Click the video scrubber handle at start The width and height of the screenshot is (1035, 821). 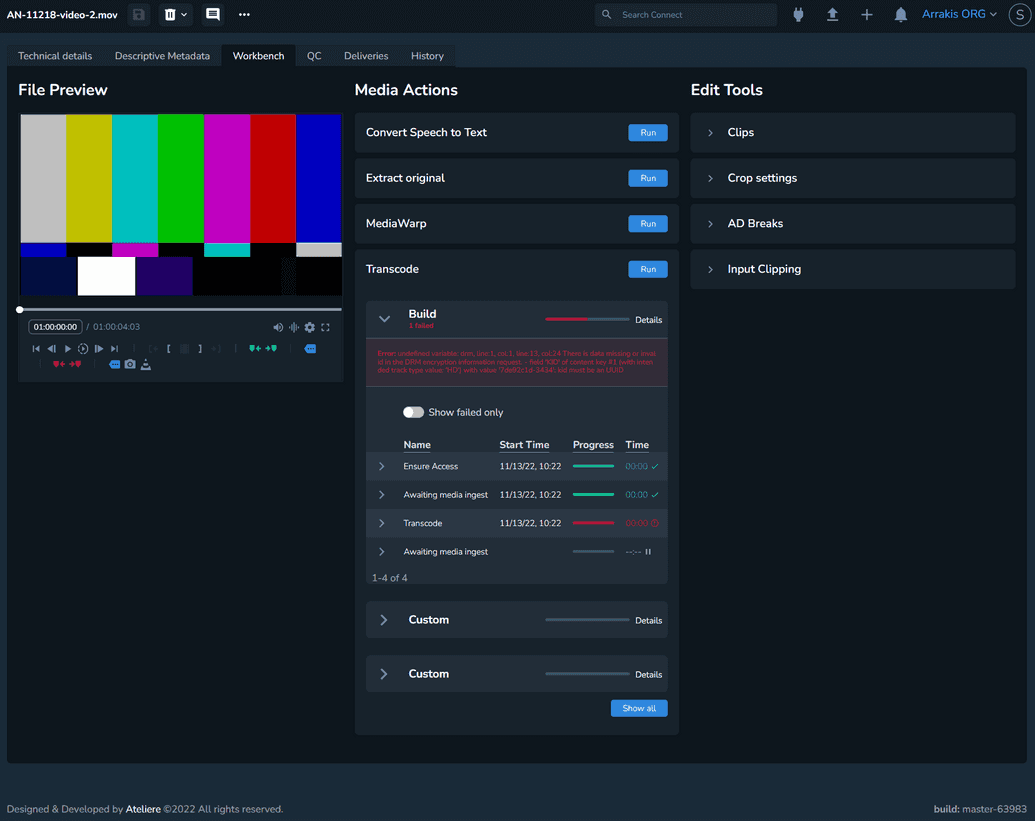[20, 310]
